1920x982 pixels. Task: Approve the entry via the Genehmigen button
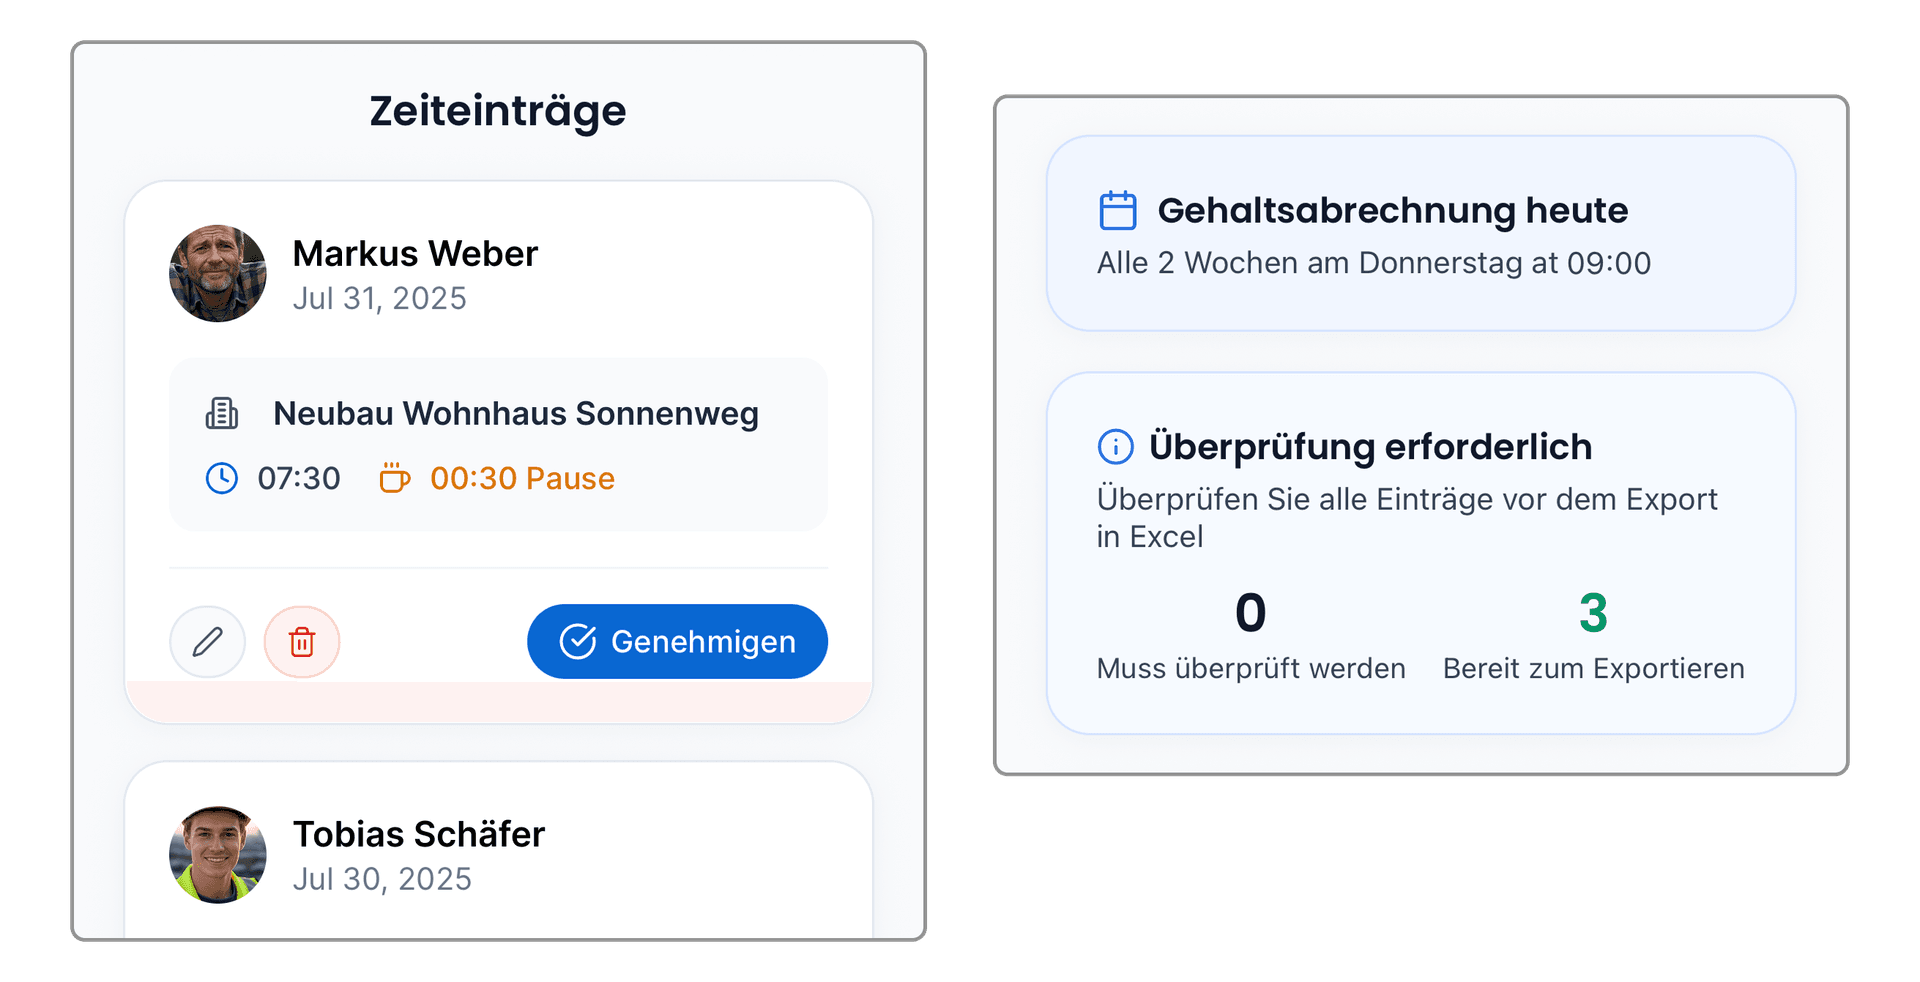[677, 641]
